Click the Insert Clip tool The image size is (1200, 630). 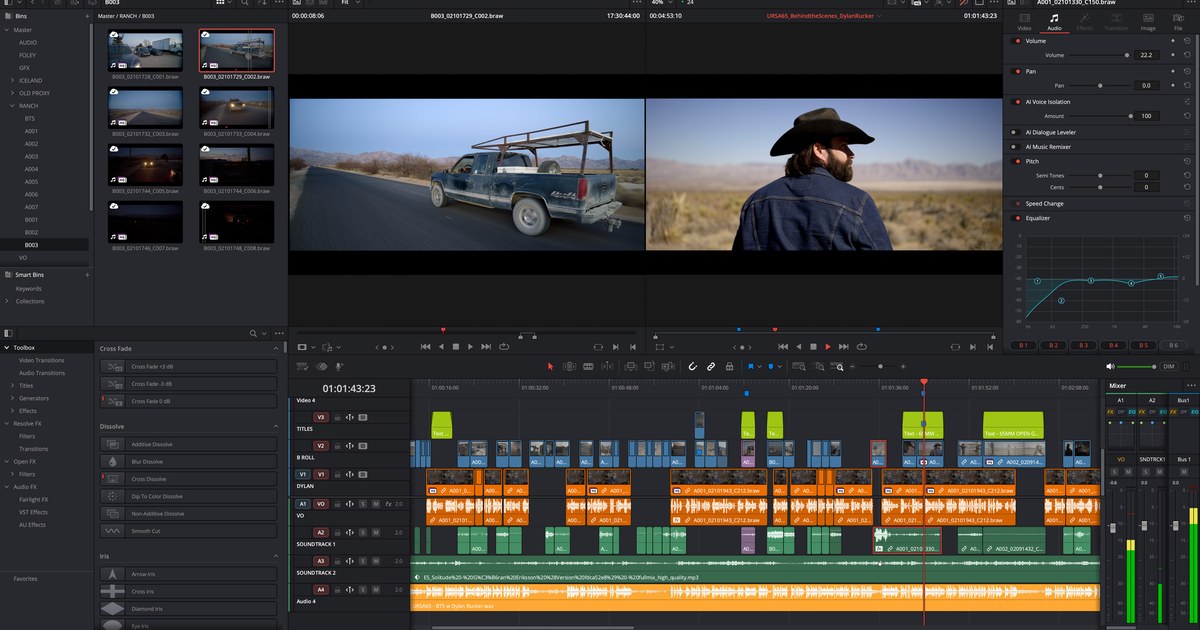click(632, 367)
